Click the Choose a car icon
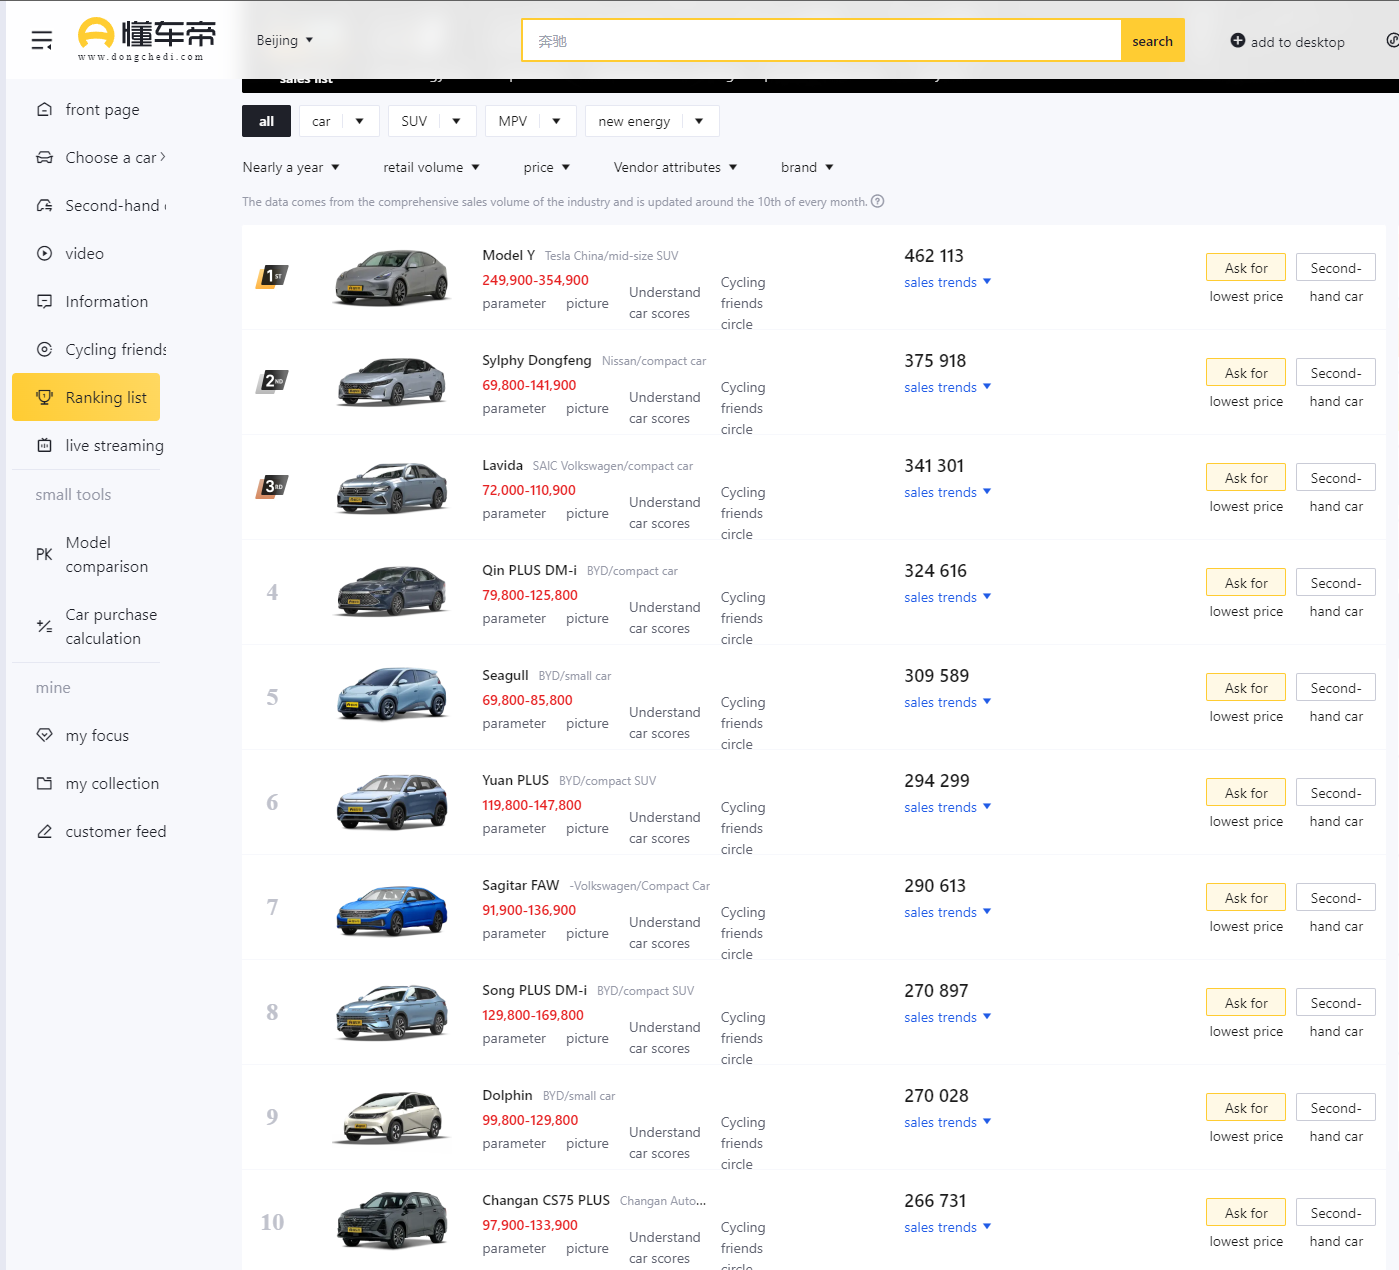This screenshot has width=1399, height=1270. click(44, 157)
